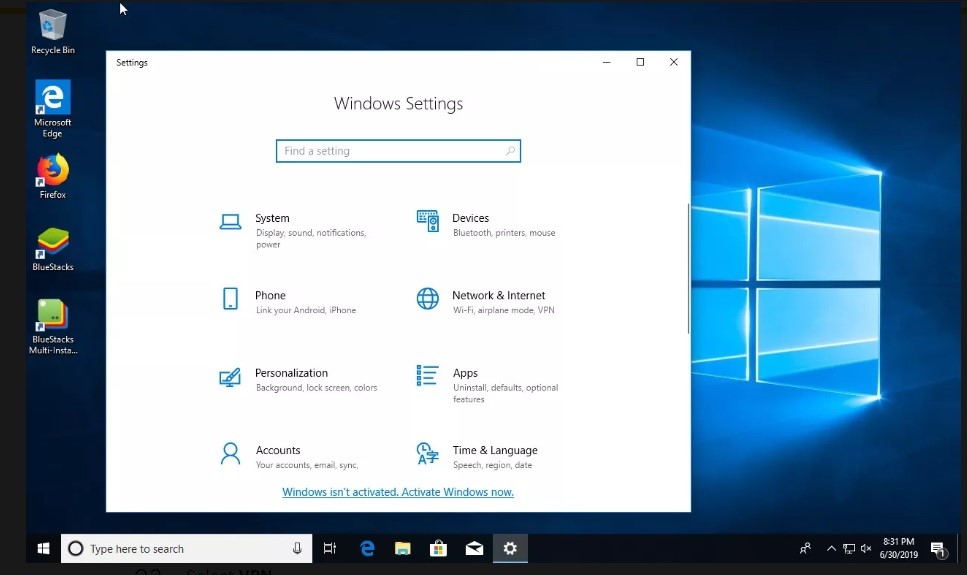The width and height of the screenshot is (967, 575).
Task: Open the Apps settings icon
Action: (x=427, y=376)
